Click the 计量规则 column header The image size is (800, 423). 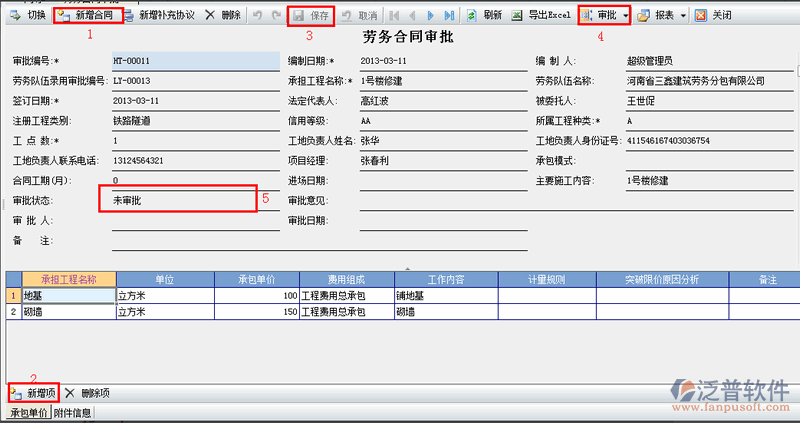click(547, 280)
